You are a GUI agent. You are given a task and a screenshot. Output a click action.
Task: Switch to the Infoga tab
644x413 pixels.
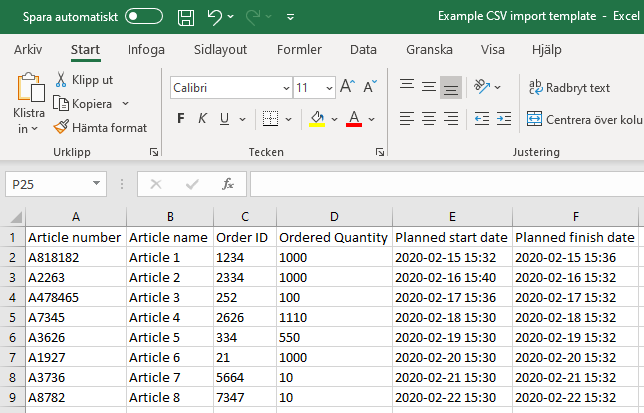(x=147, y=49)
